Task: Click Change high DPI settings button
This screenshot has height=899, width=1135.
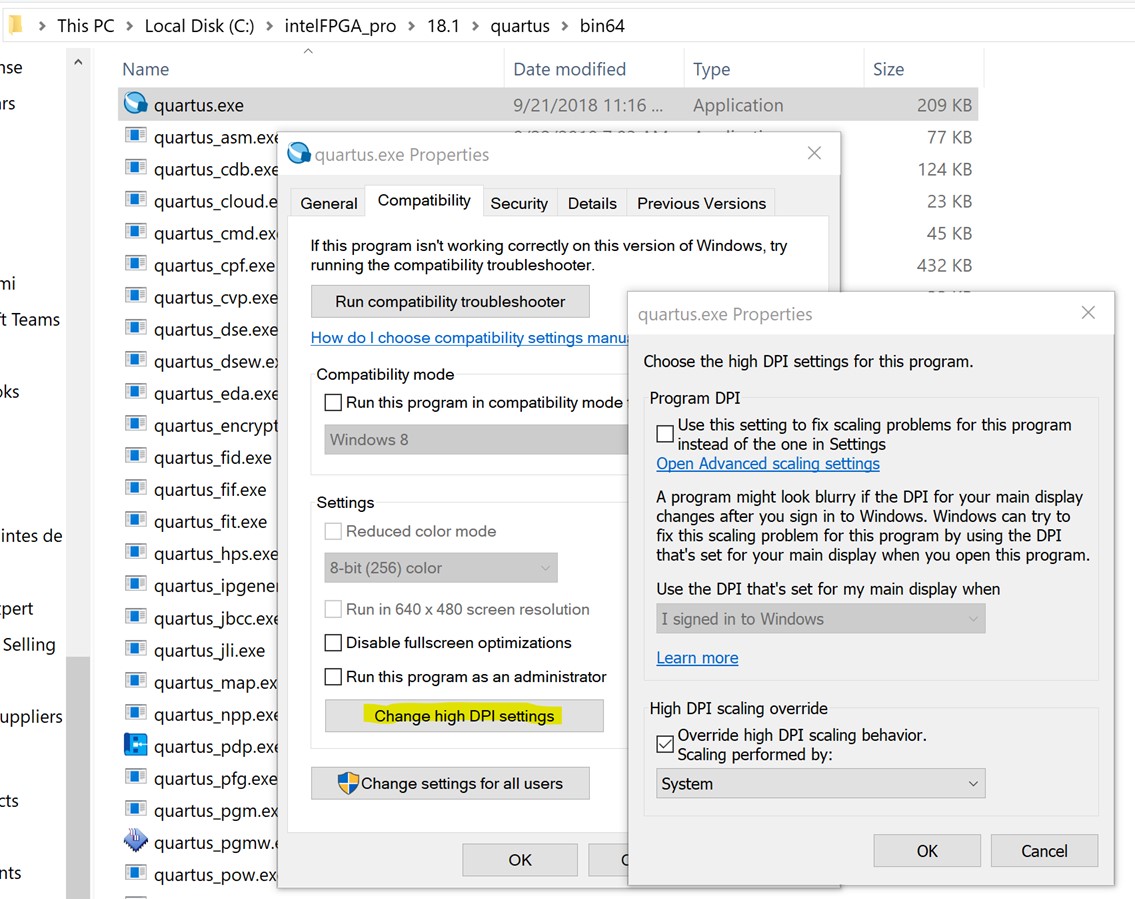Action: pyautogui.click(x=464, y=716)
